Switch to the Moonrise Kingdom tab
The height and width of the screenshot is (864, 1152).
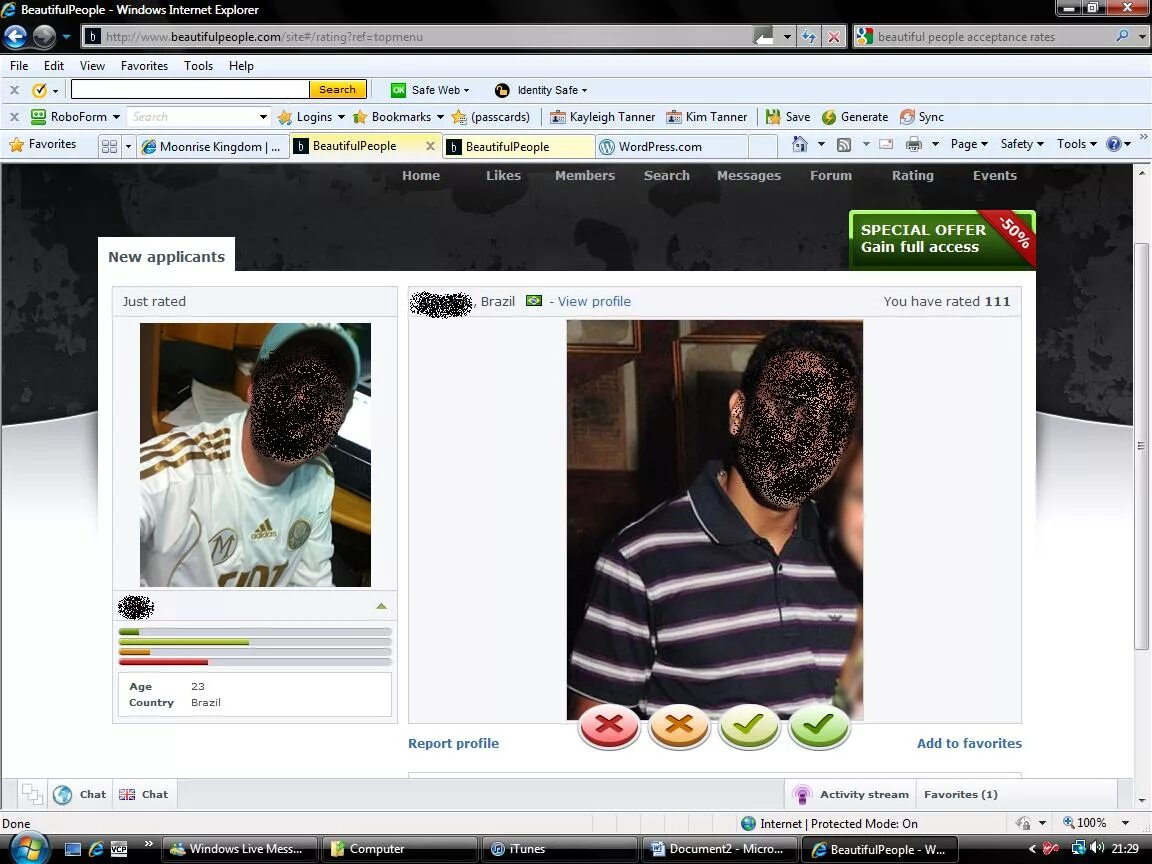(212, 146)
